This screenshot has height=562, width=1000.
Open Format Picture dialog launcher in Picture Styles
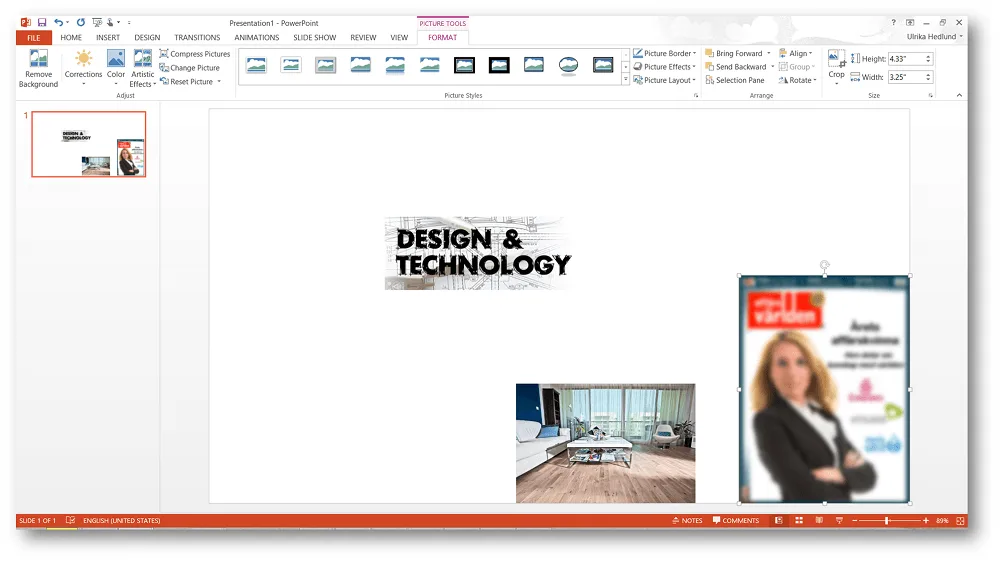coord(696,96)
